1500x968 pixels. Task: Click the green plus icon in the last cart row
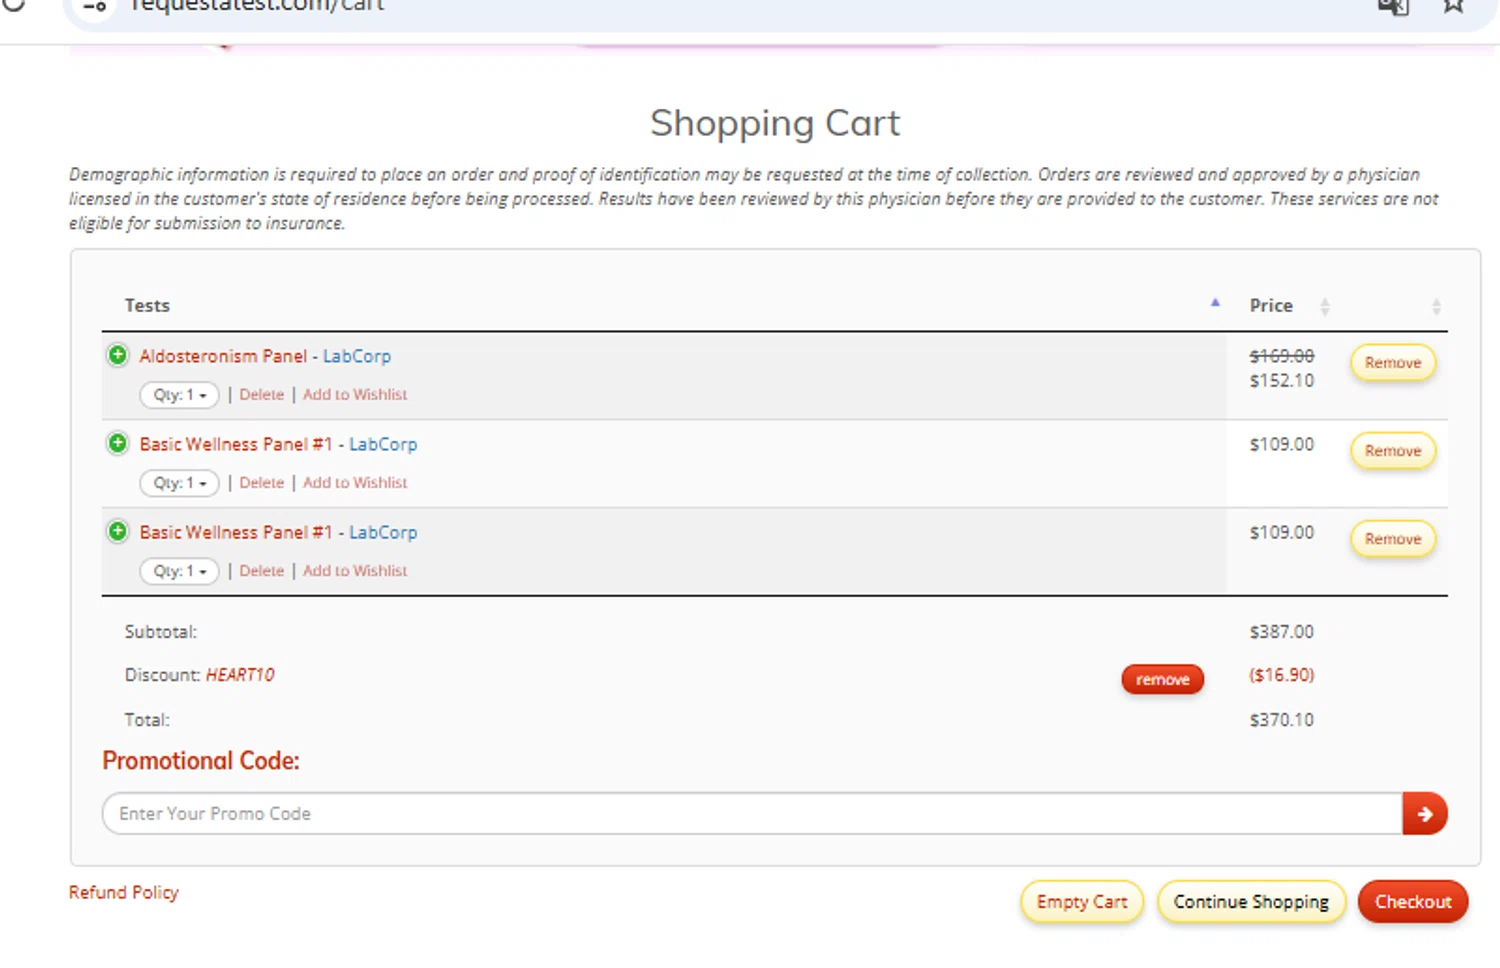click(118, 531)
